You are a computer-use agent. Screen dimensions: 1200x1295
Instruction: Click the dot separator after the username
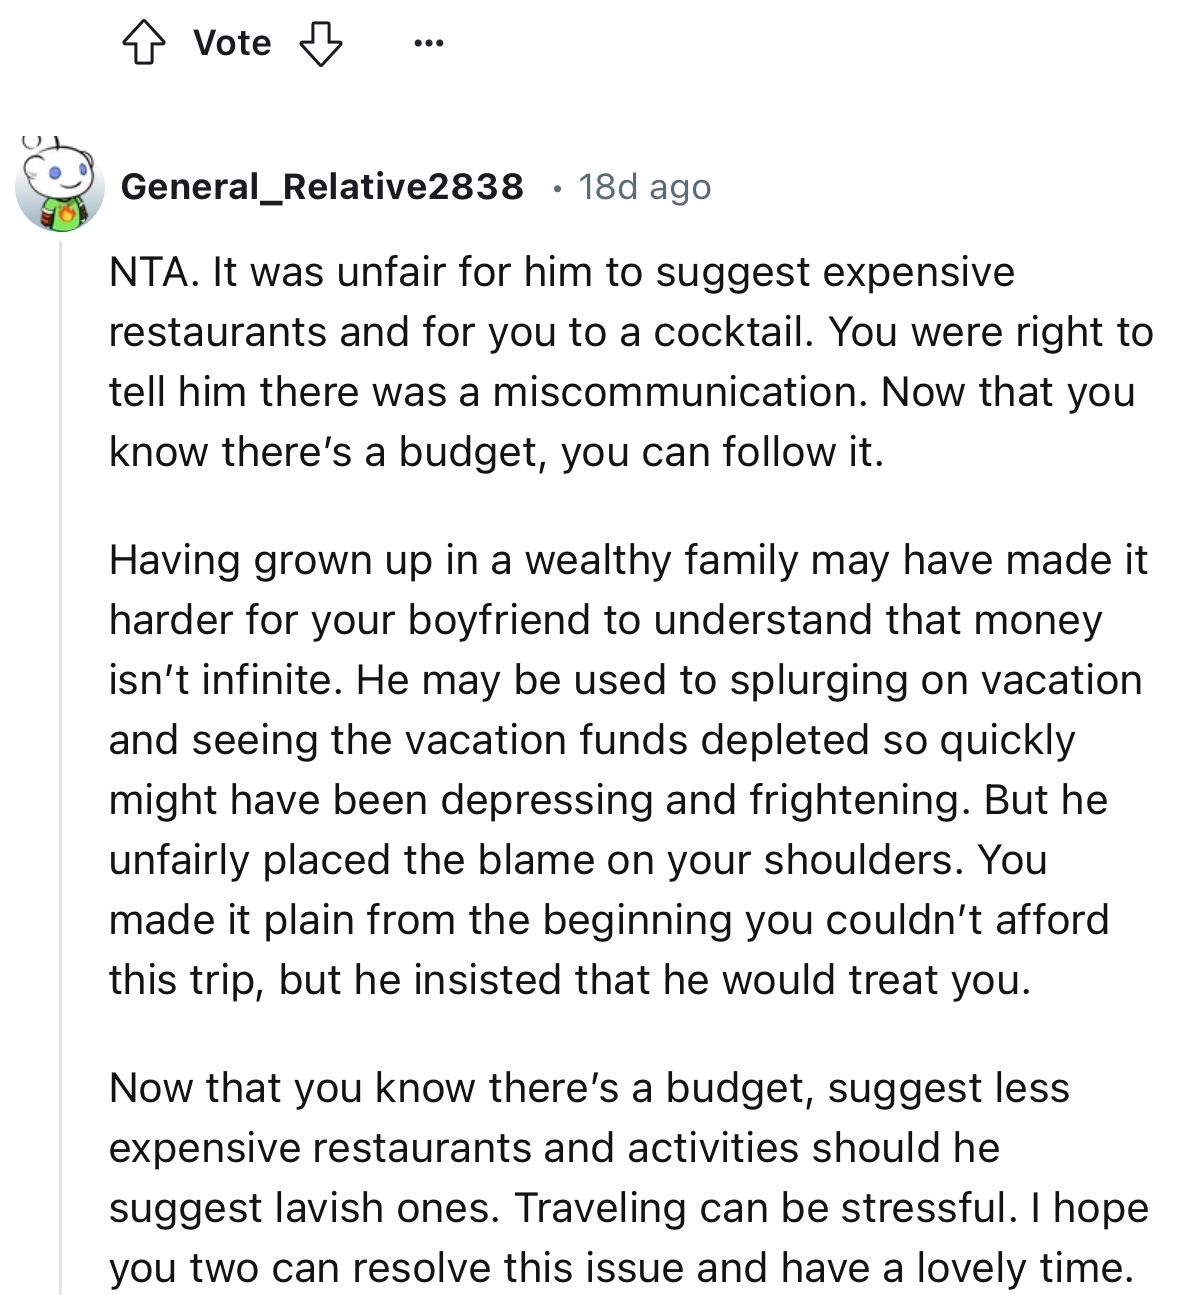point(557,190)
